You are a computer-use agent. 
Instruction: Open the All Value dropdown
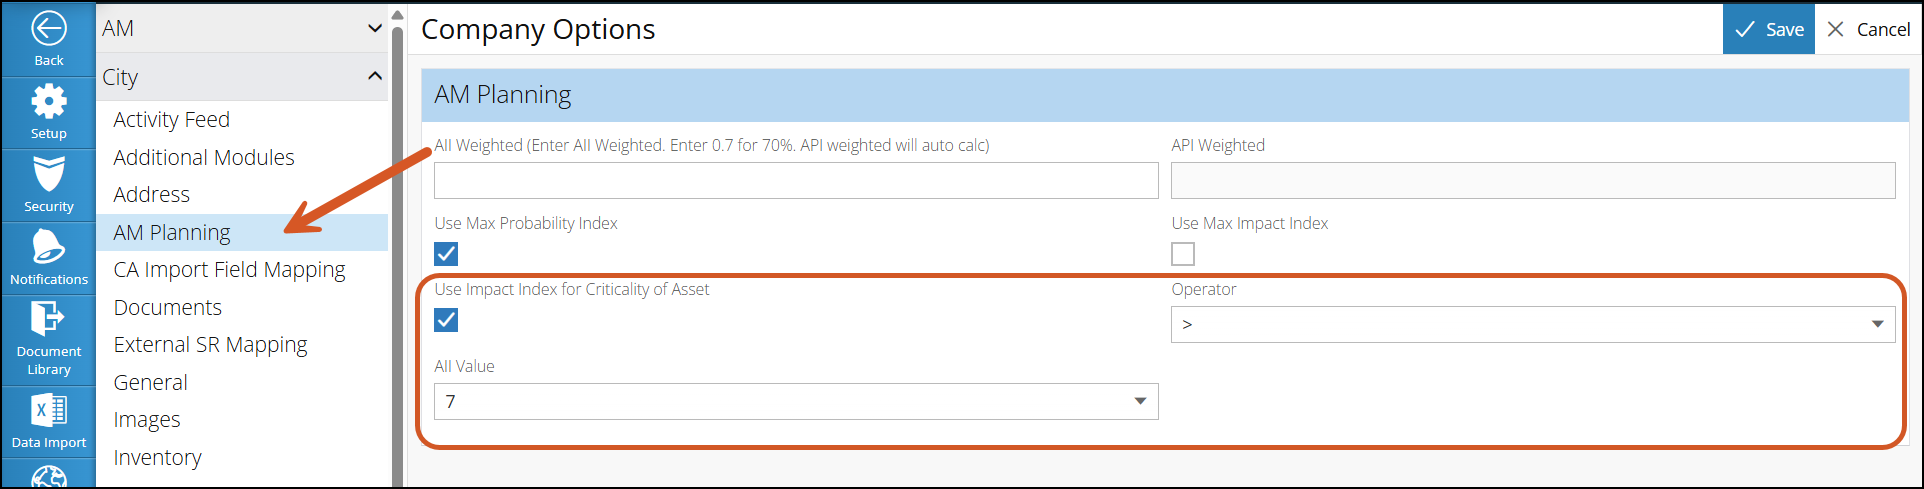coord(796,401)
